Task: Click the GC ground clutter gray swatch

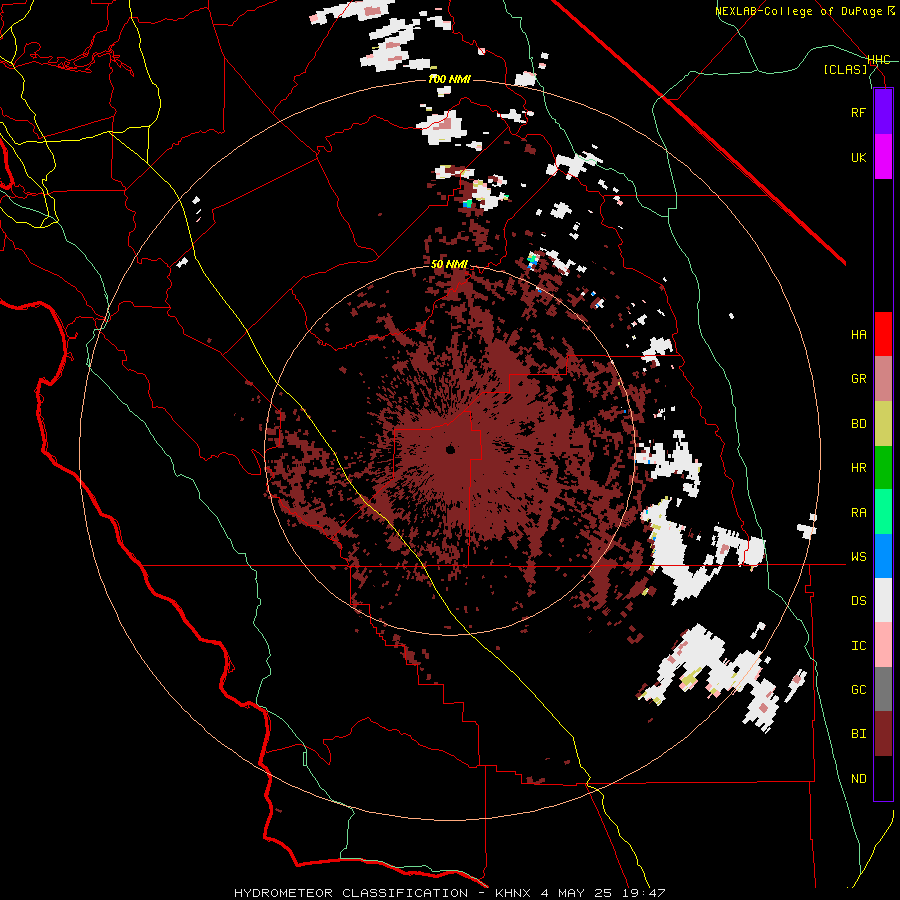Action: click(883, 689)
